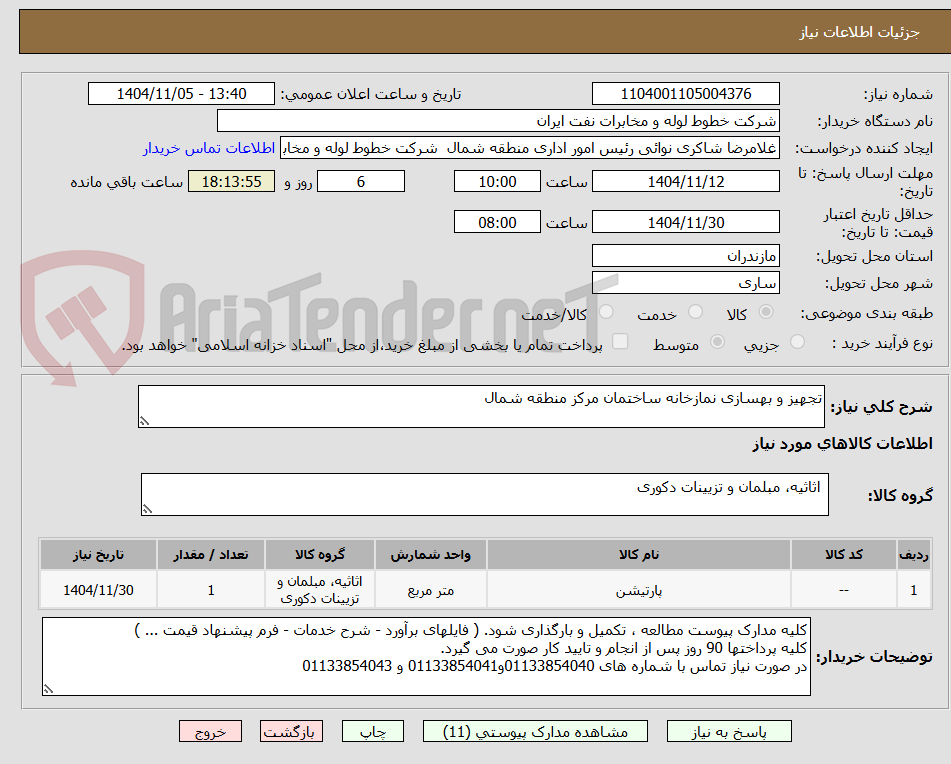This screenshot has height=764, width=951.
Task: Click the remaining days field showing 6
Action: (360, 181)
